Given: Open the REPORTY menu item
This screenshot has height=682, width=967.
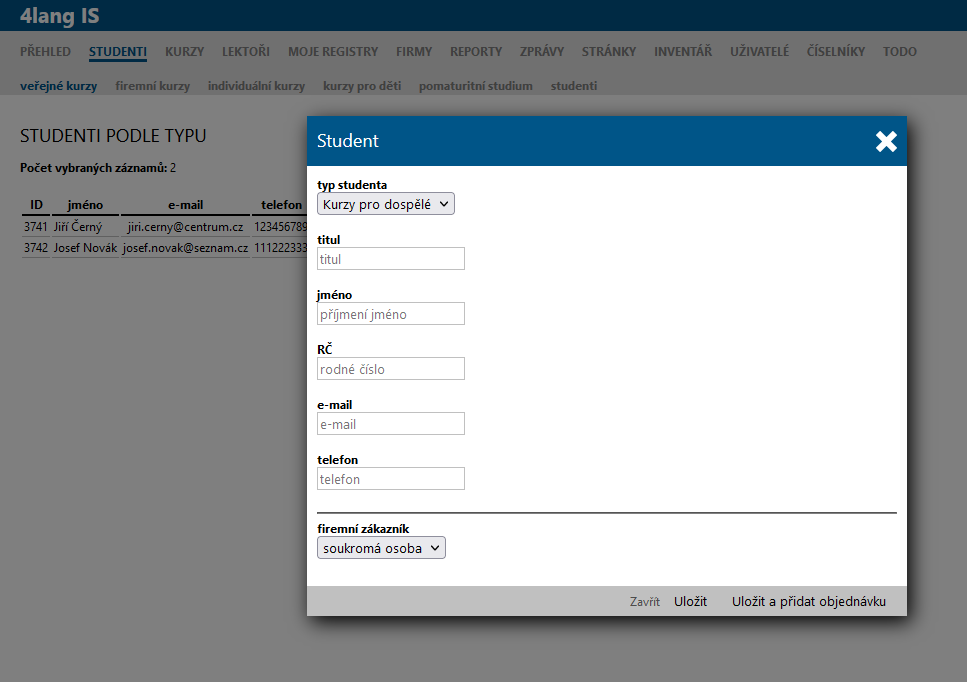Looking at the screenshot, I should [476, 52].
